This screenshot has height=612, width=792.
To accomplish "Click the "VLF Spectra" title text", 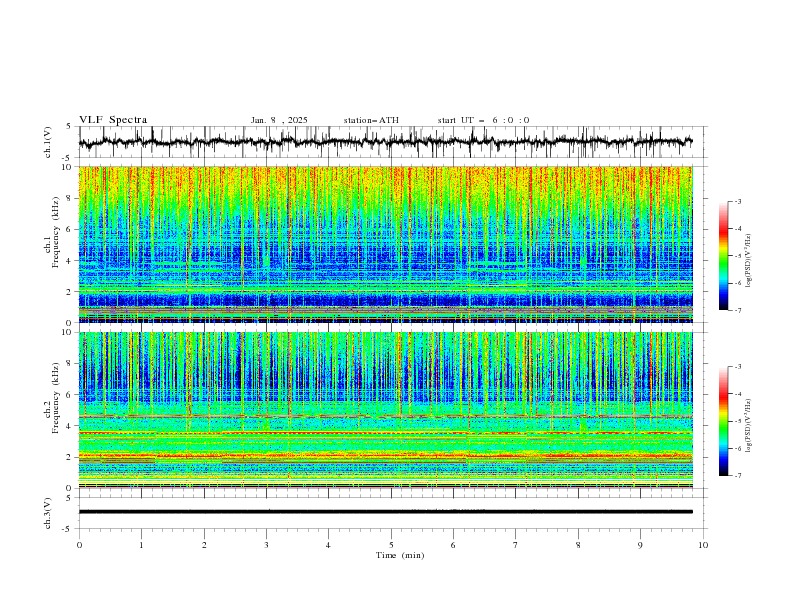I will (x=113, y=120).
